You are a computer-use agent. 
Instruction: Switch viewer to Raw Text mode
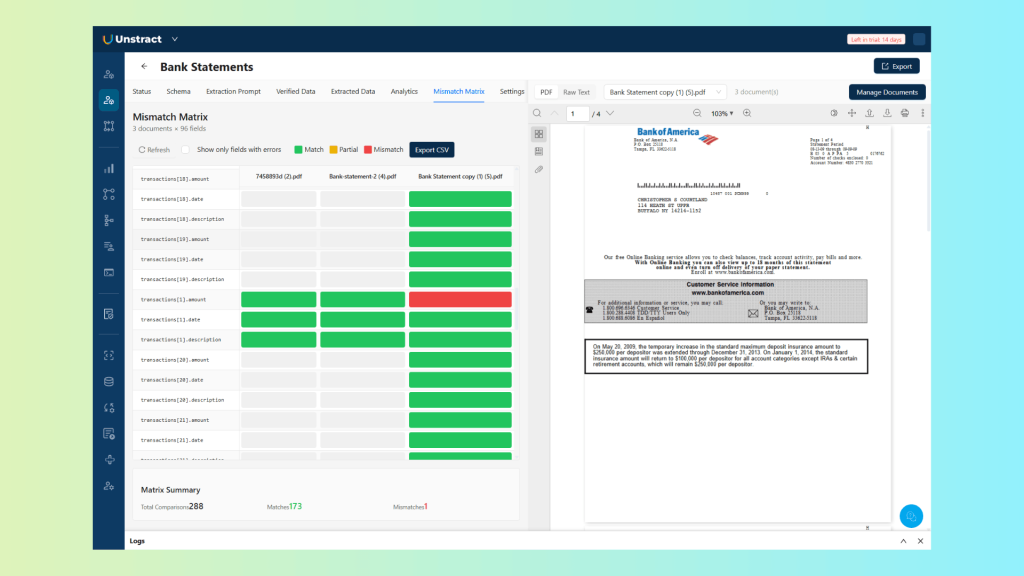point(576,92)
